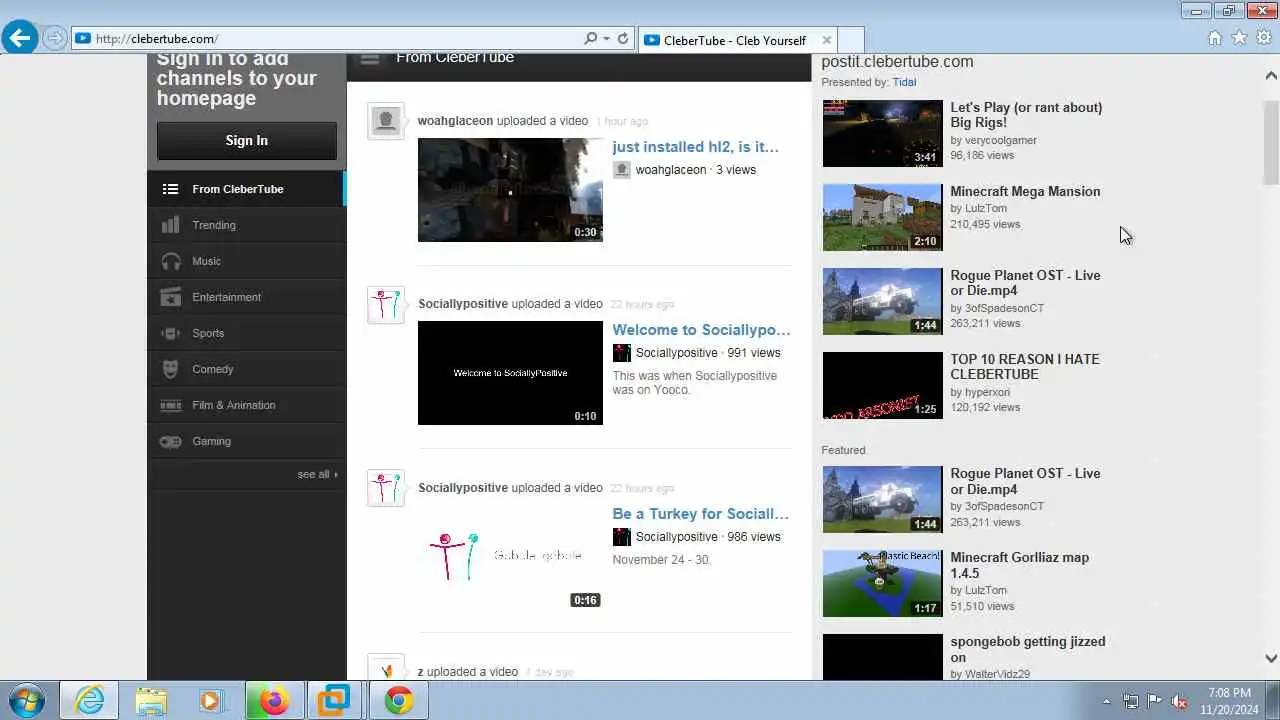
Task: Launch Google Chrome from the taskbar
Action: (x=399, y=701)
